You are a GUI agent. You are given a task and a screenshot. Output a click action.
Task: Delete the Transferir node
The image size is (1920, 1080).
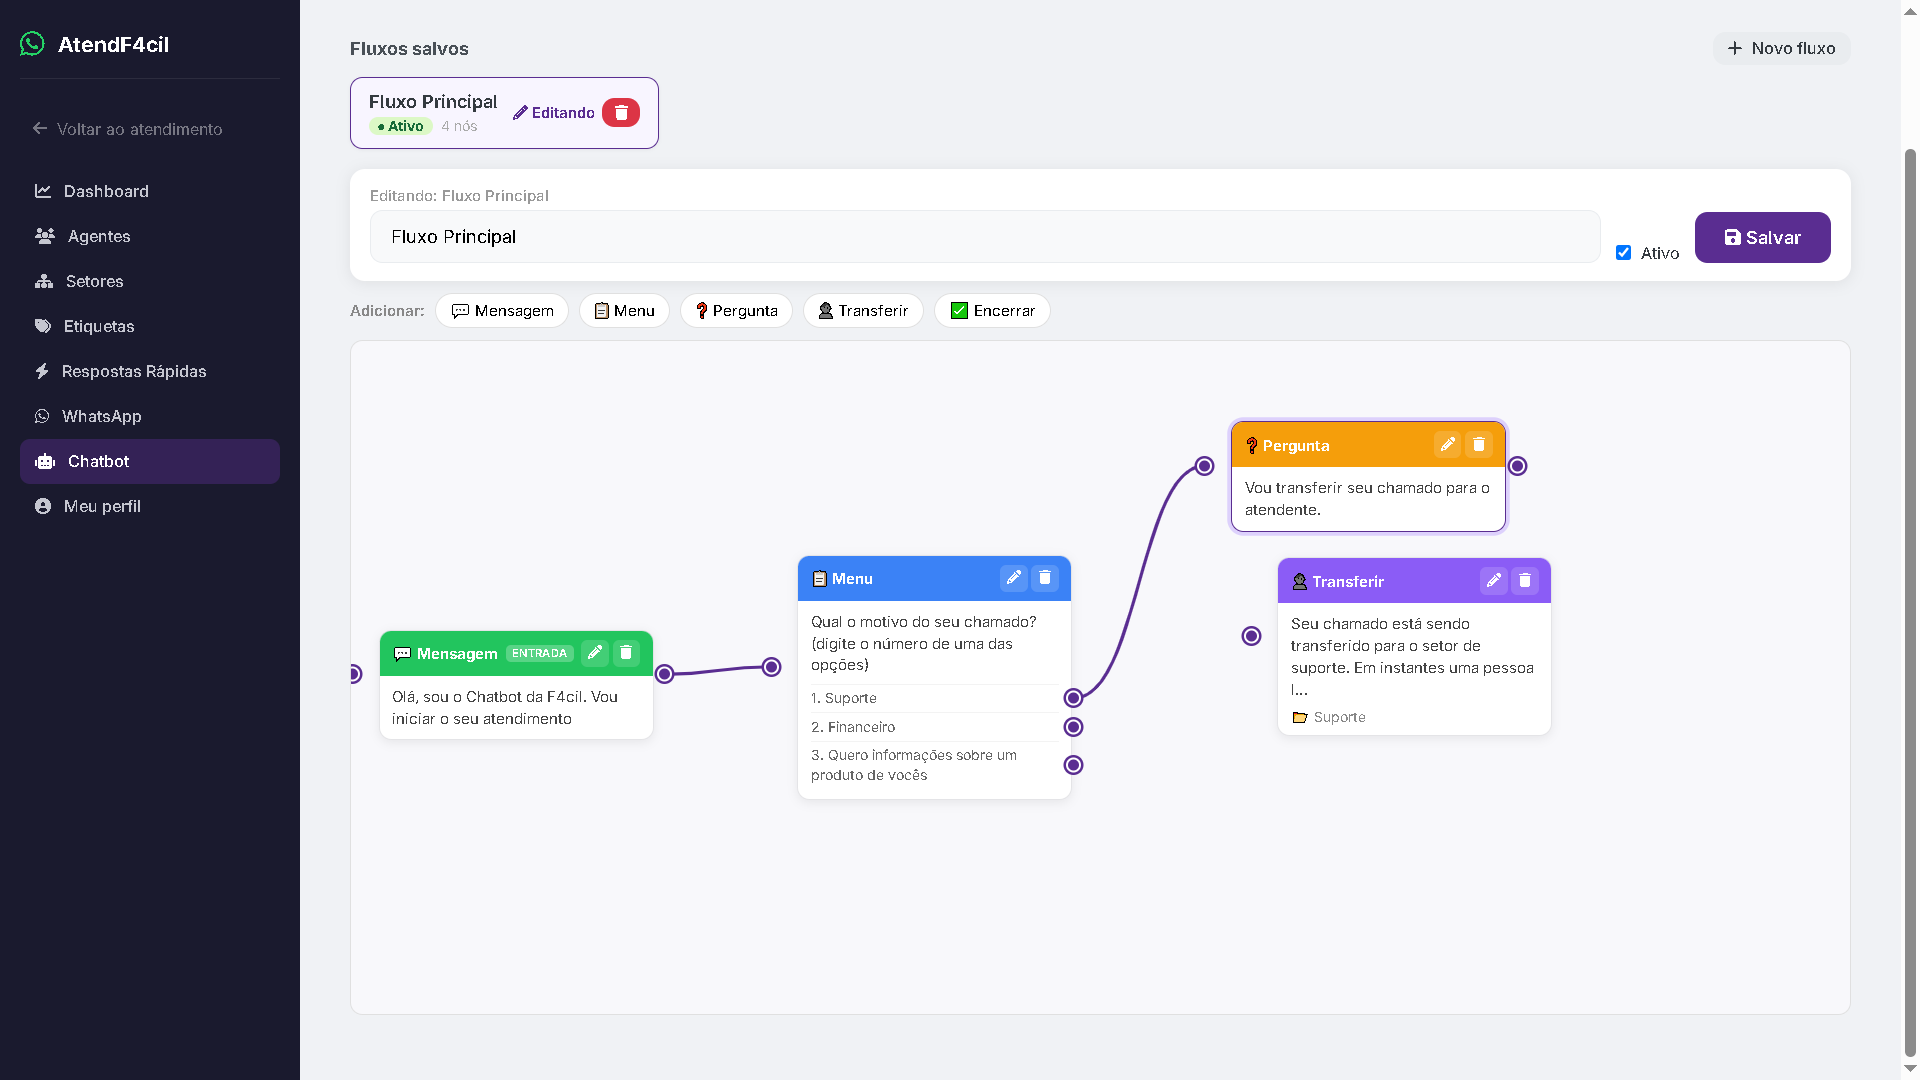pyautogui.click(x=1524, y=581)
